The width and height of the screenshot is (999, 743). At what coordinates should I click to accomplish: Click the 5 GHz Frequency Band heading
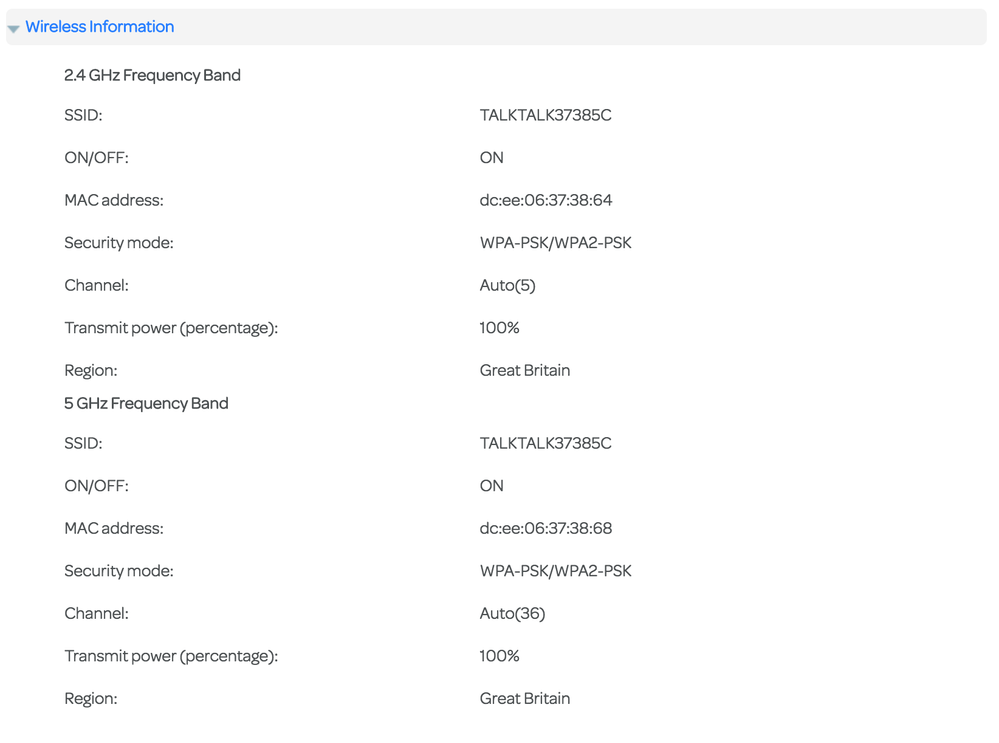[146, 403]
